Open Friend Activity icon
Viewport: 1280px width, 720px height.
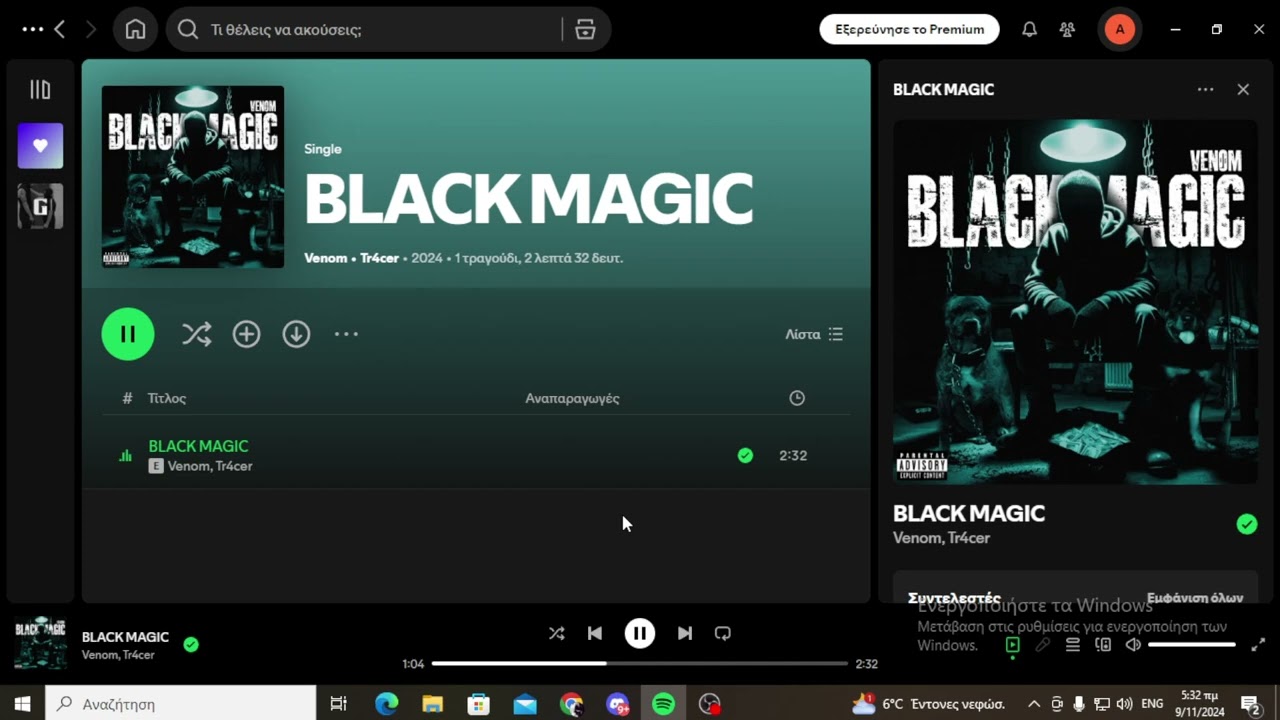tap(1068, 30)
